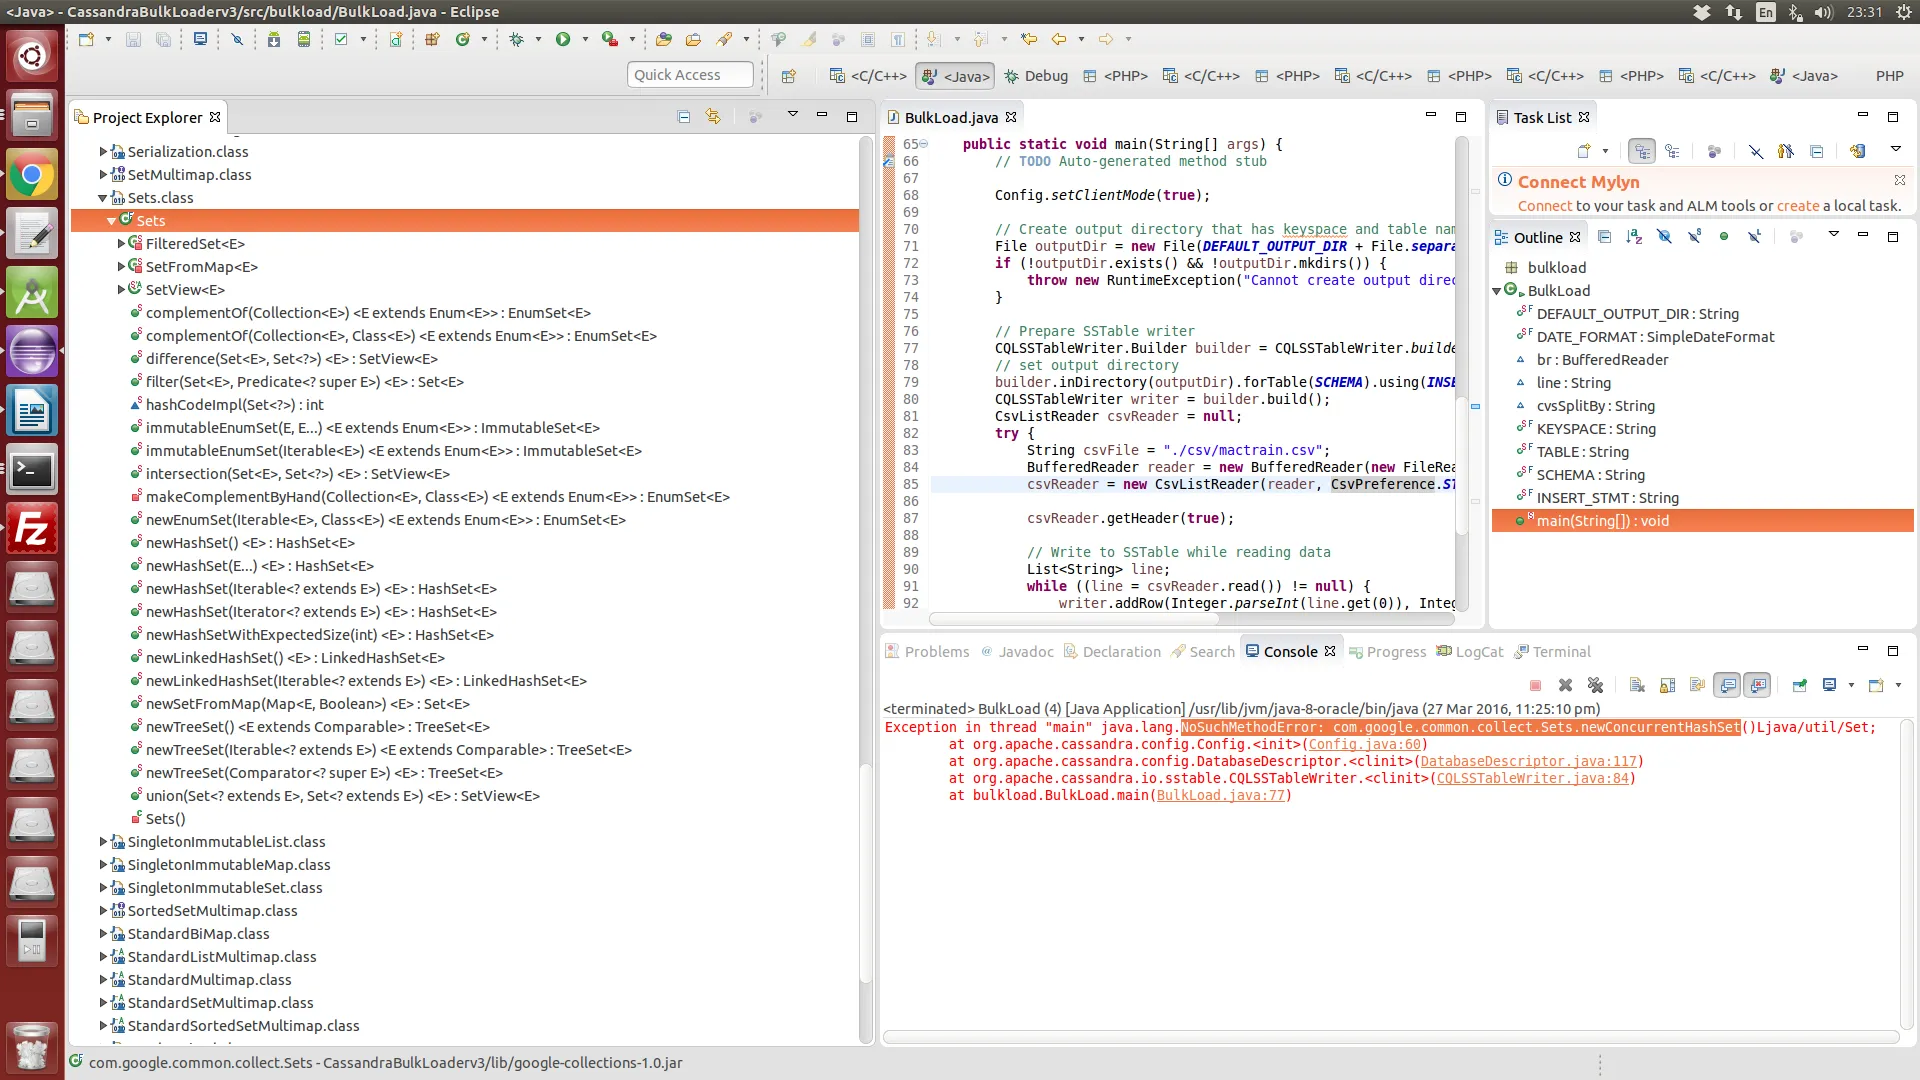1920x1080 pixels.
Task: Open Chrome from the Ubuntu launcher
Action: [x=32, y=177]
